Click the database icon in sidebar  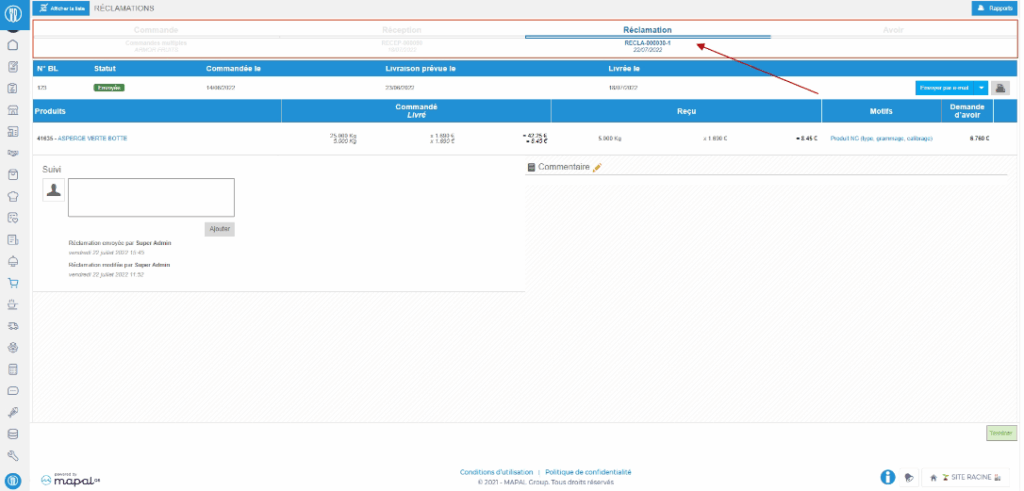[x=13, y=434]
